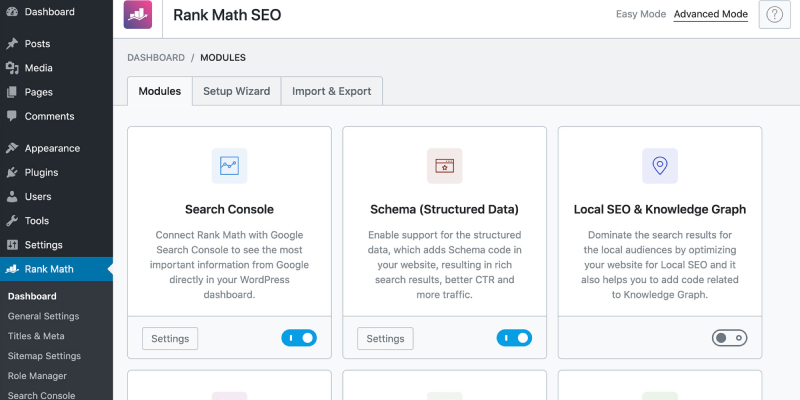
Task: Select Advanced Mode
Action: [x=711, y=14]
